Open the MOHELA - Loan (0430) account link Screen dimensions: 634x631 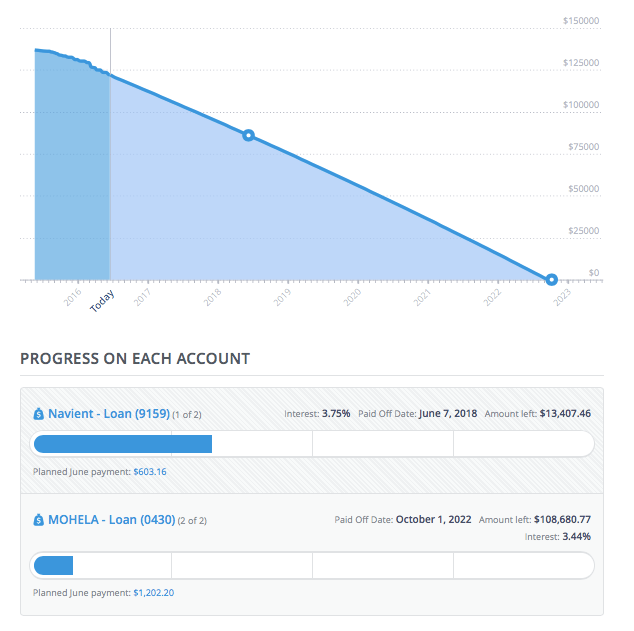pos(111,520)
